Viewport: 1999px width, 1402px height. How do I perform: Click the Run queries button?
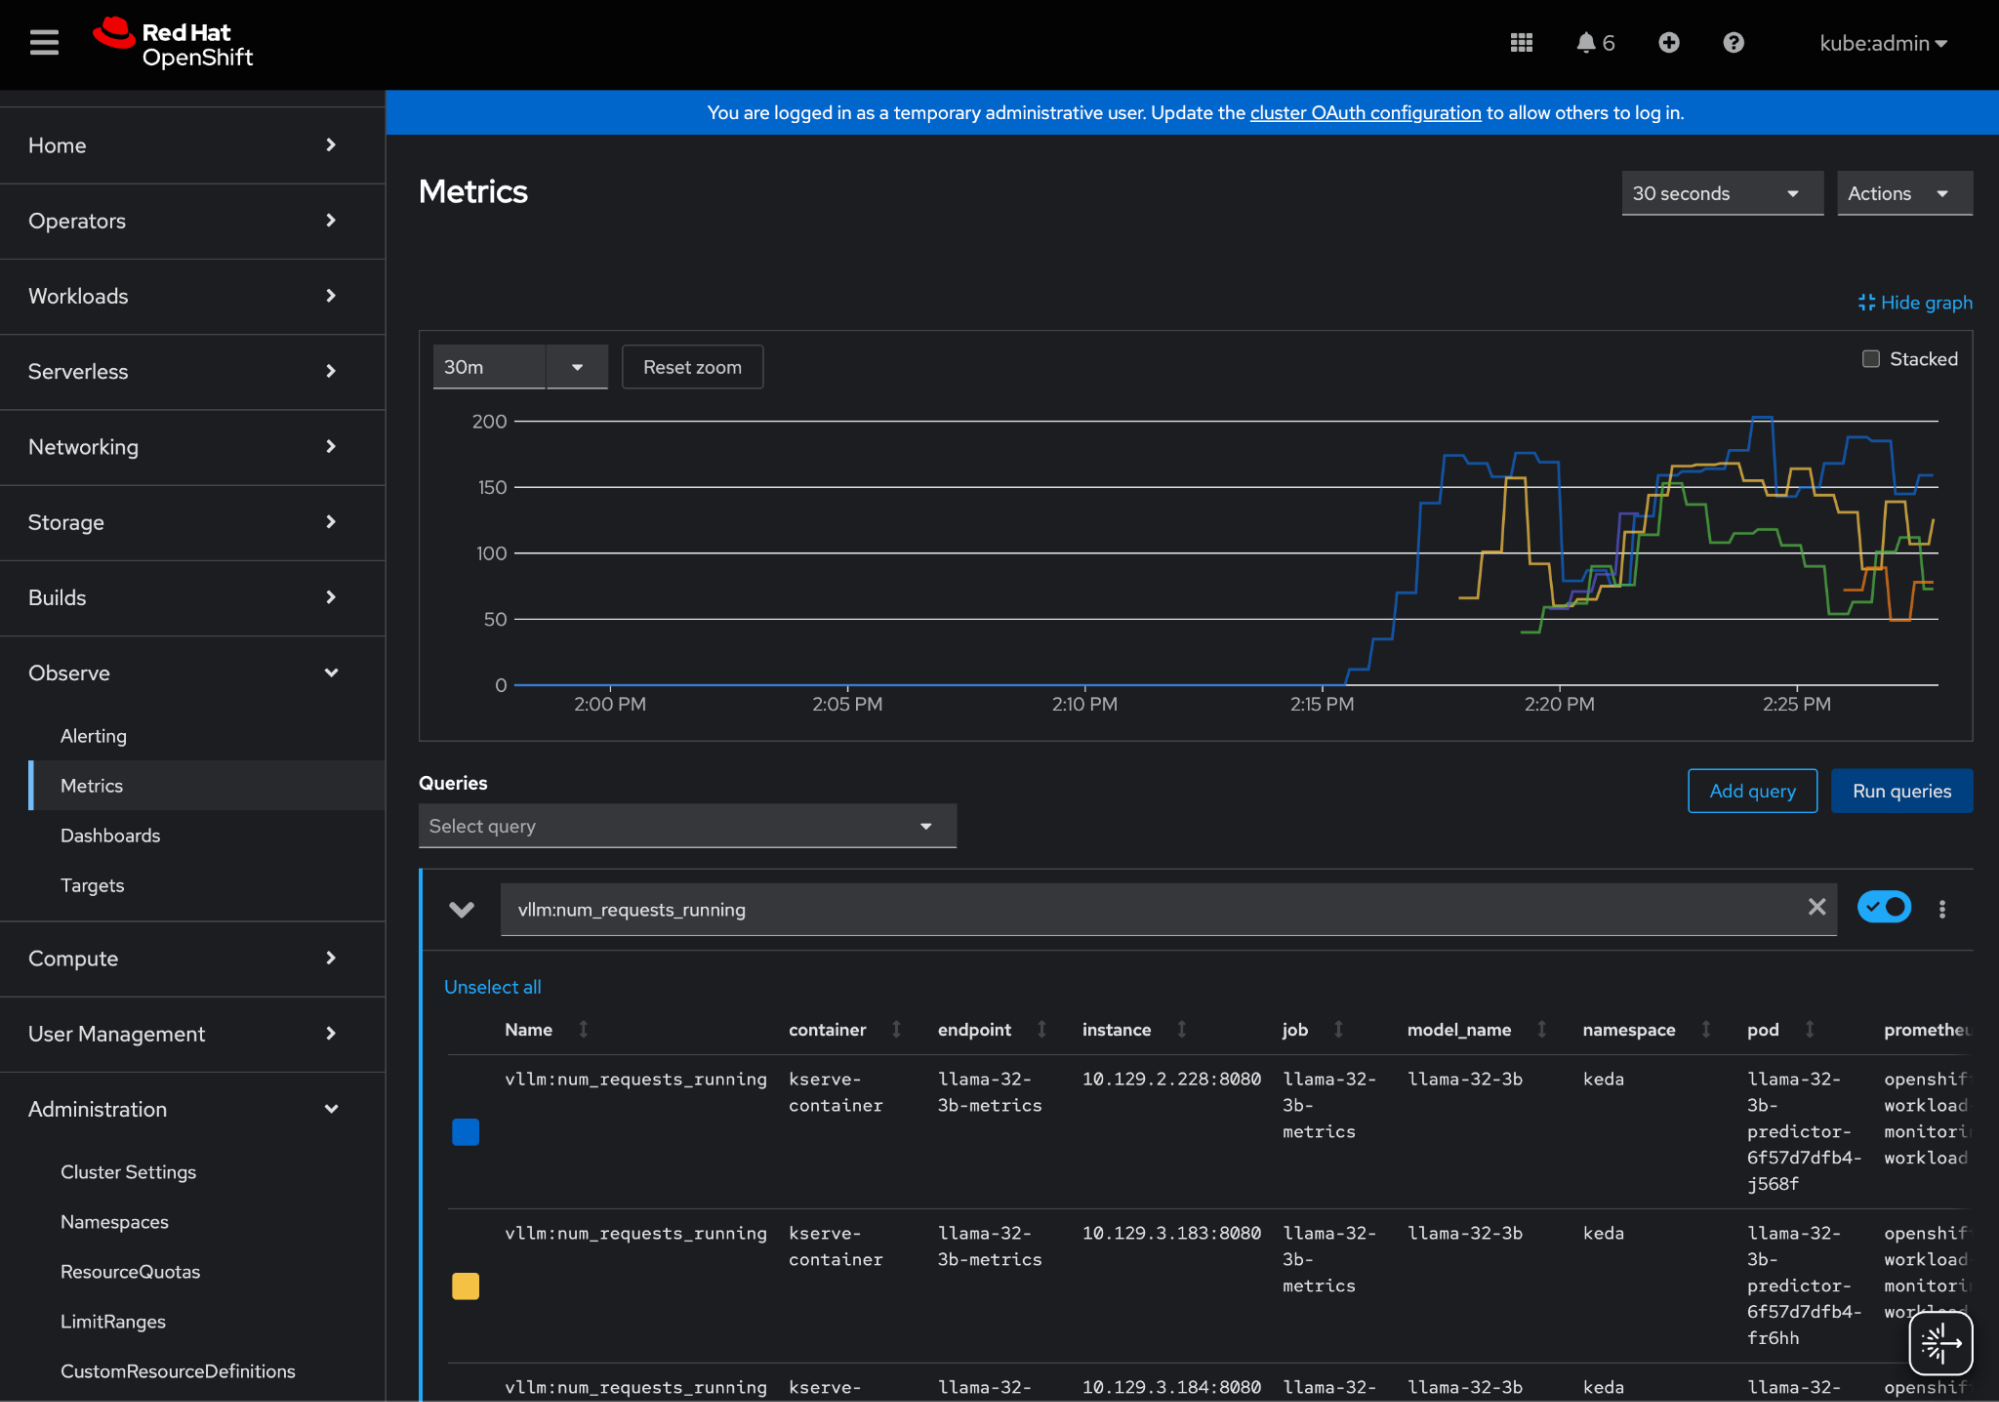(1900, 791)
